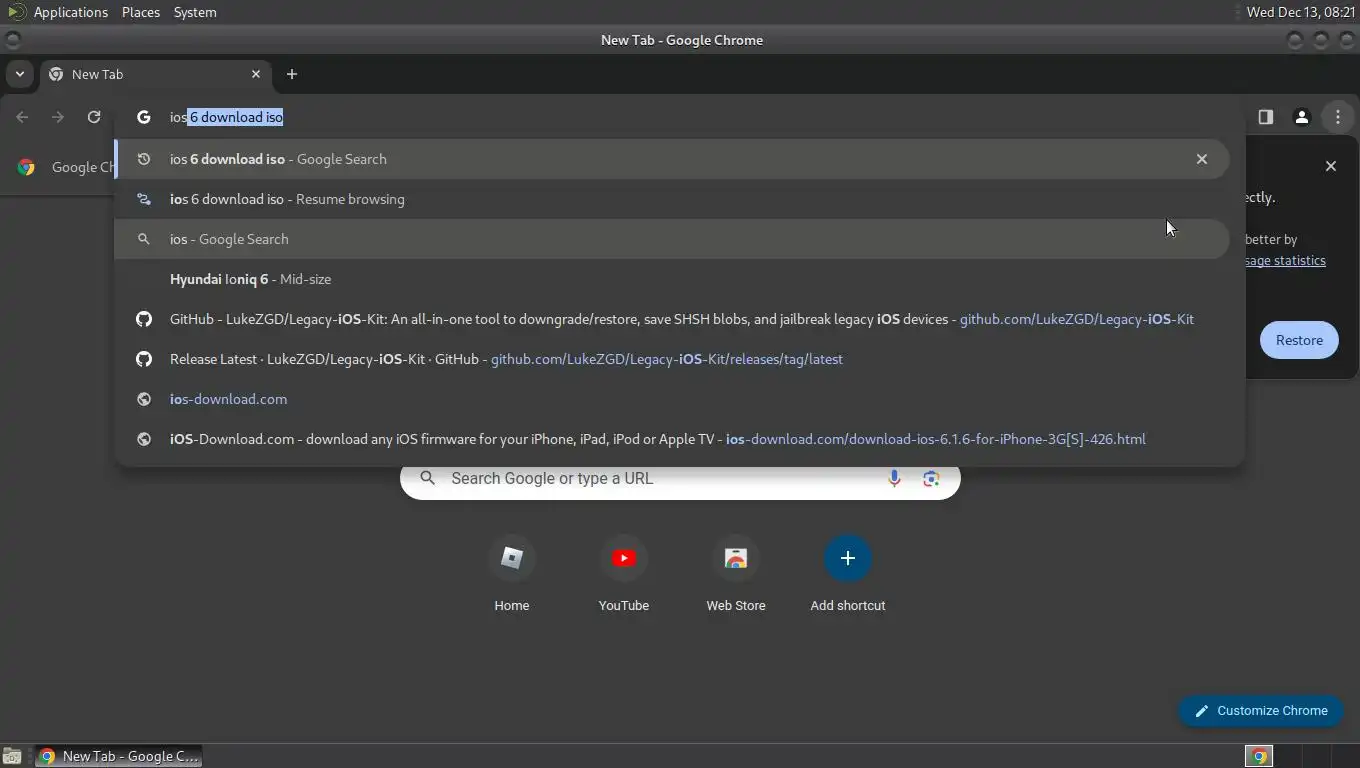The height and width of the screenshot is (768, 1360).
Task: Click the show desktop icon in the bottom panel
Action: click(x=12, y=756)
